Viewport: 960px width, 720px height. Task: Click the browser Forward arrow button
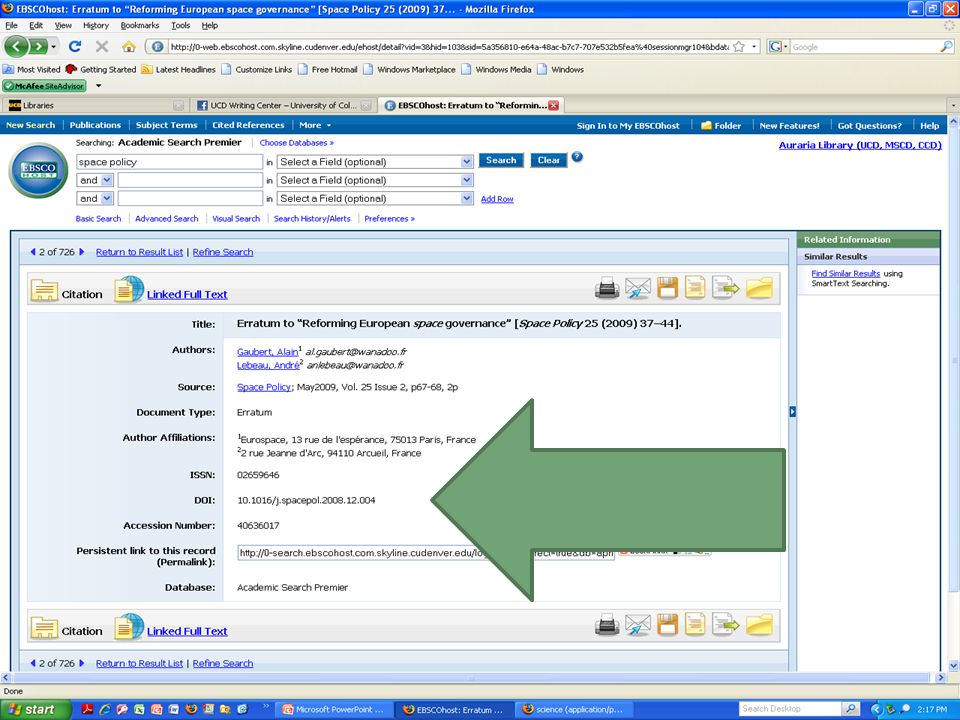[x=38, y=47]
